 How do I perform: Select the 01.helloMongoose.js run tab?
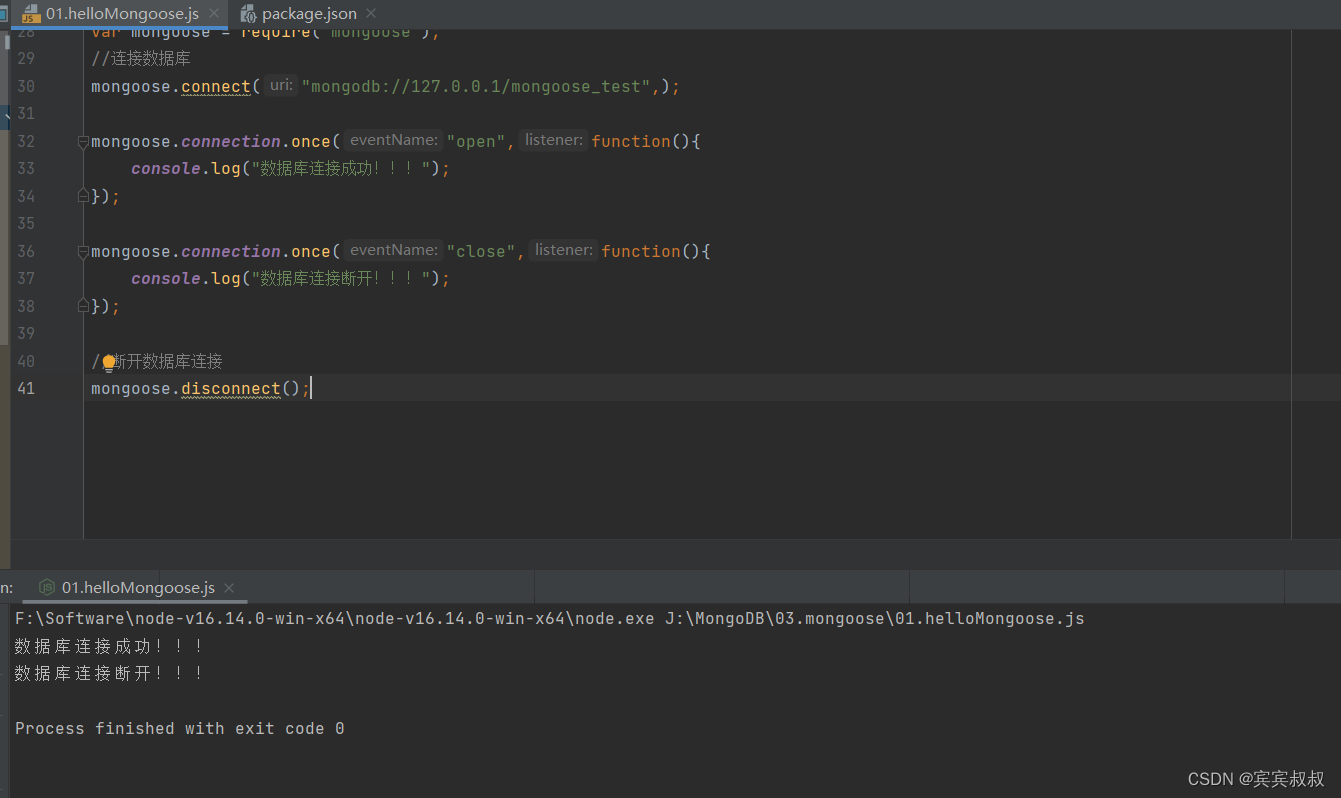coord(138,588)
